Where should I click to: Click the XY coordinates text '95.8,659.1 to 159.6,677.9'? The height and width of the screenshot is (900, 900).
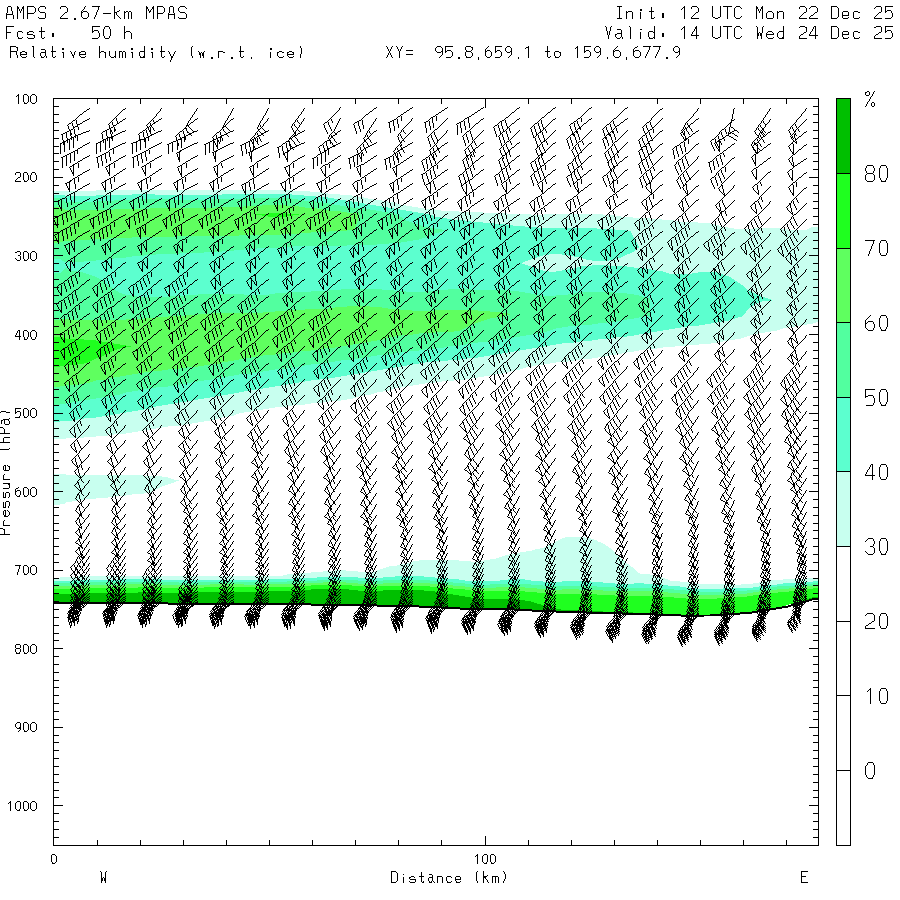tap(557, 53)
